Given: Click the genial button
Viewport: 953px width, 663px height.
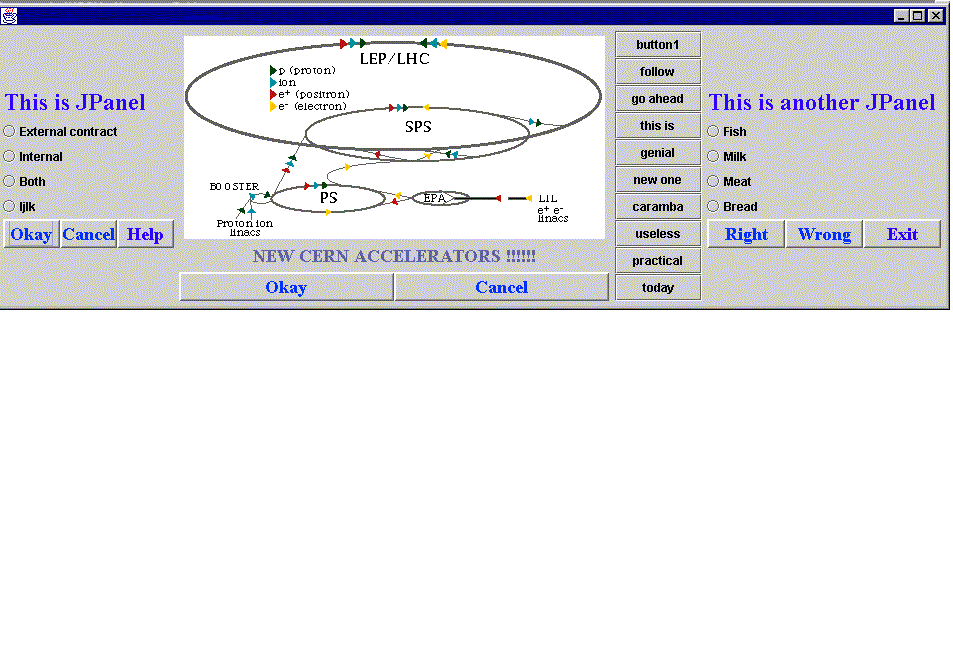Looking at the screenshot, I should tap(658, 153).
